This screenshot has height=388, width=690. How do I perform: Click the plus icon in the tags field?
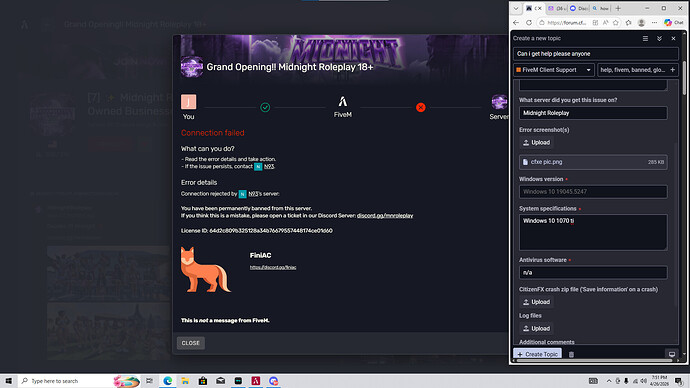tap(673, 70)
